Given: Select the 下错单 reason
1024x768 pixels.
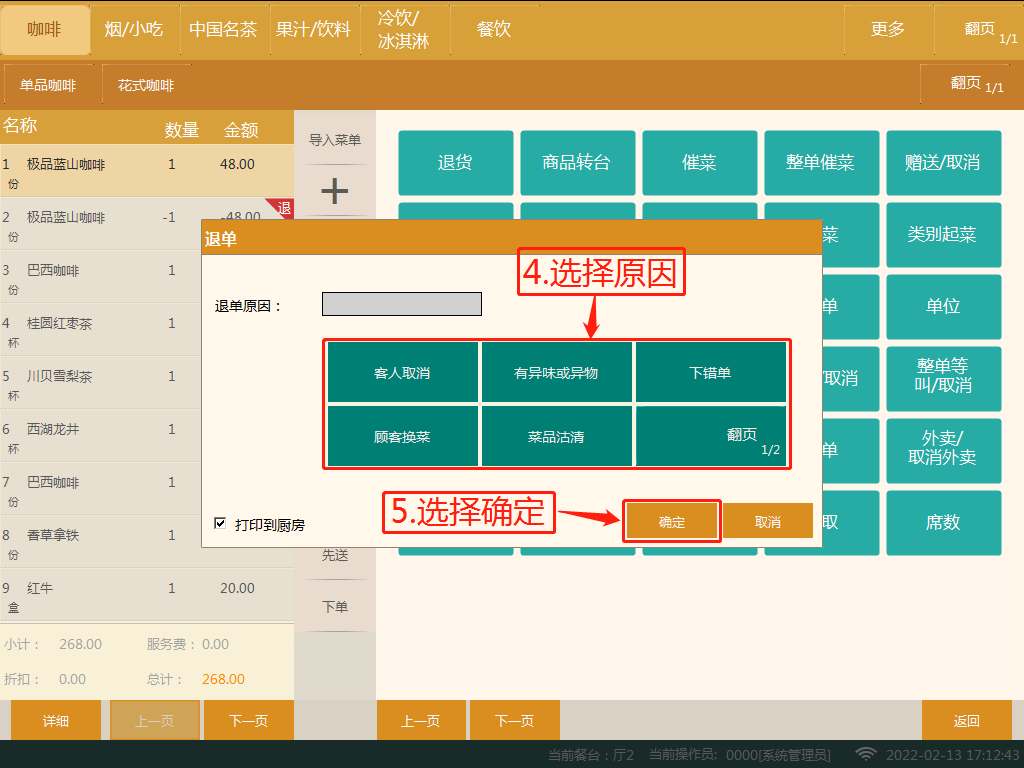Looking at the screenshot, I should coord(711,372).
